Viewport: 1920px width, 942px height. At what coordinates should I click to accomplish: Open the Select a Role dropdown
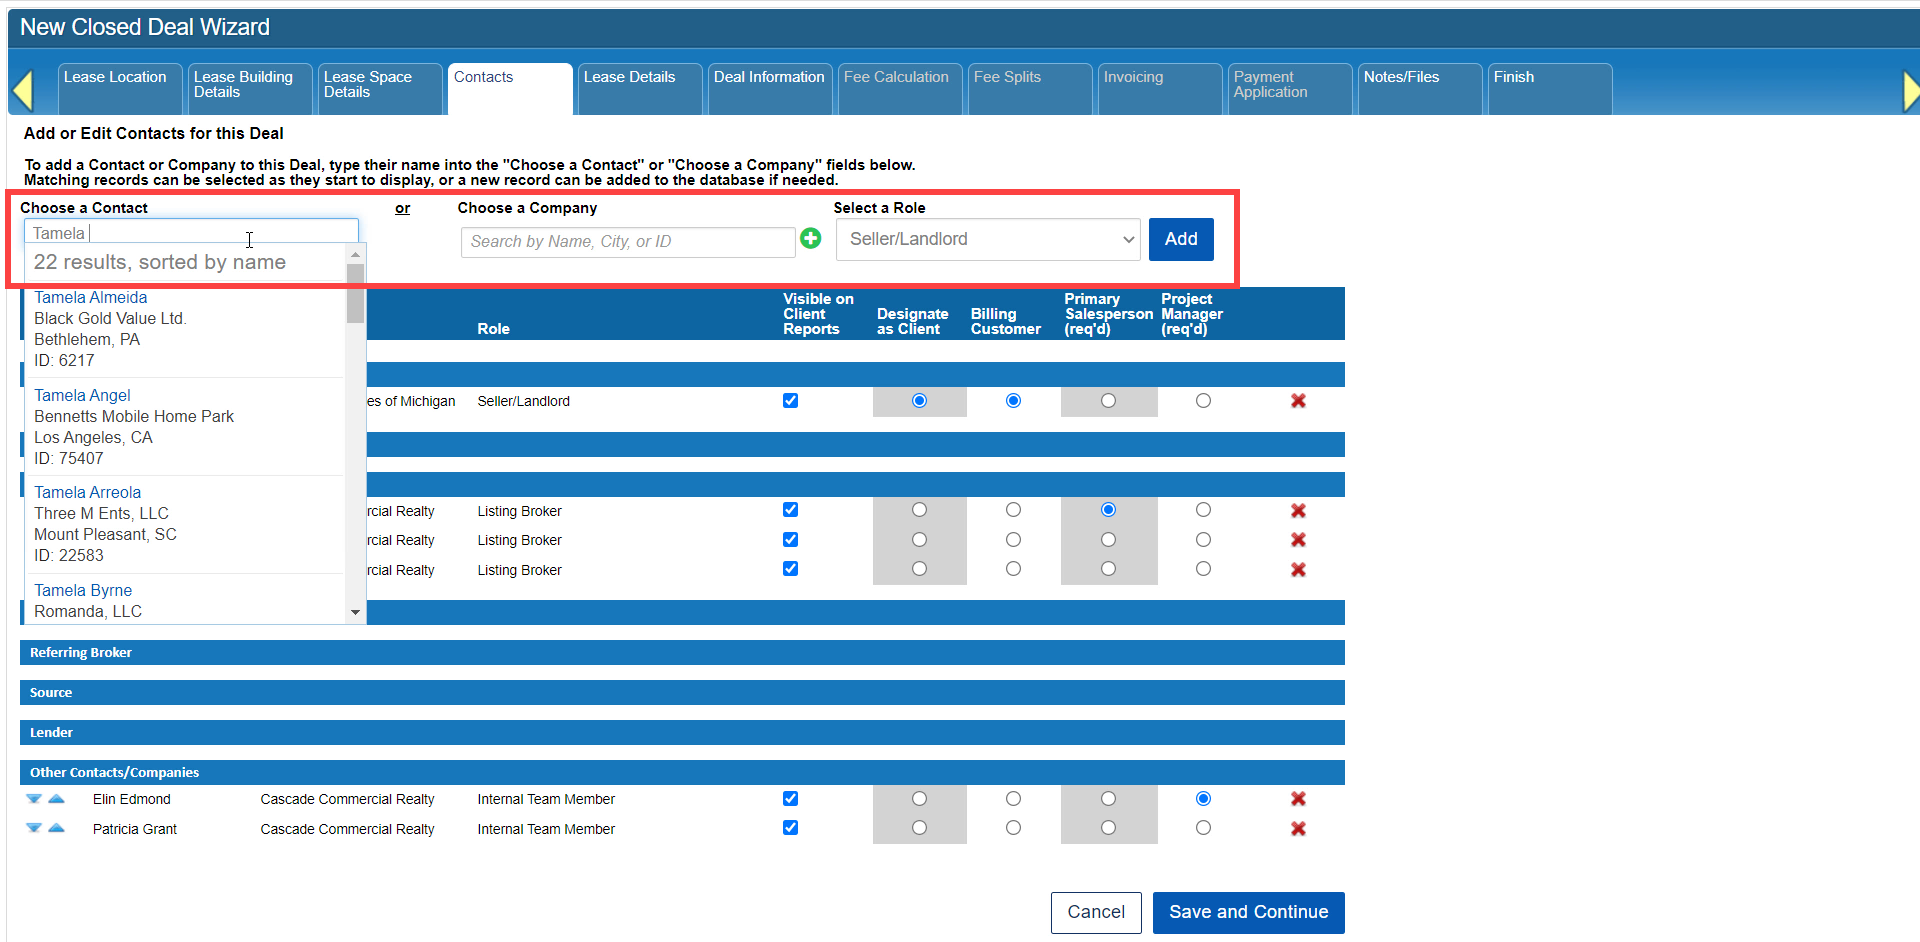pyautogui.click(x=988, y=240)
